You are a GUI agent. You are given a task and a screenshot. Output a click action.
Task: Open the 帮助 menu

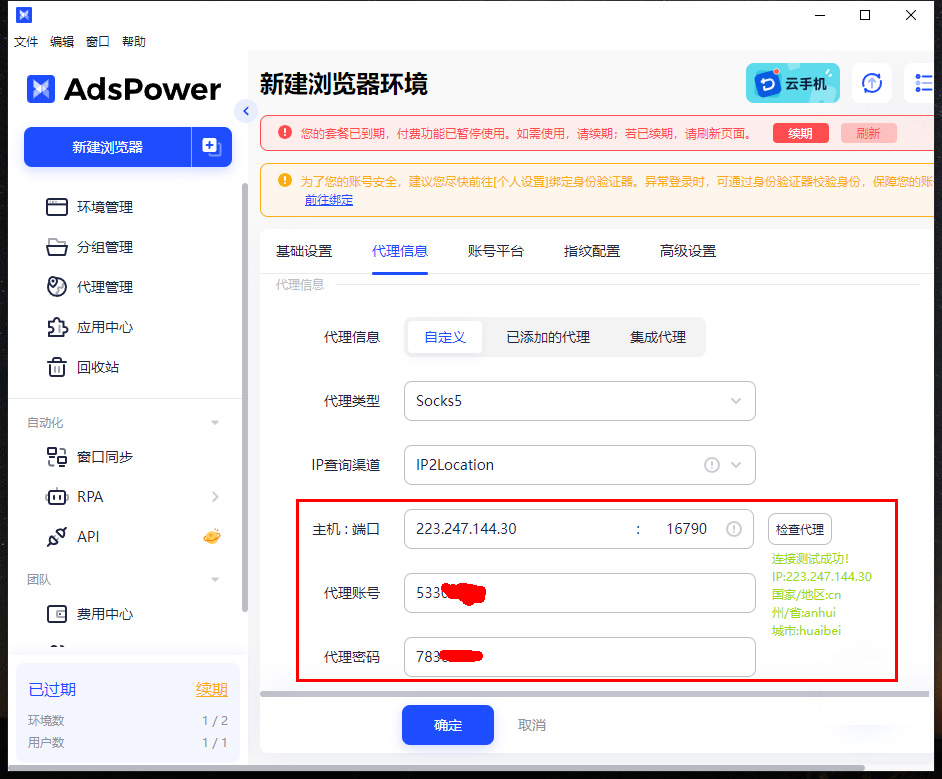tap(134, 41)
